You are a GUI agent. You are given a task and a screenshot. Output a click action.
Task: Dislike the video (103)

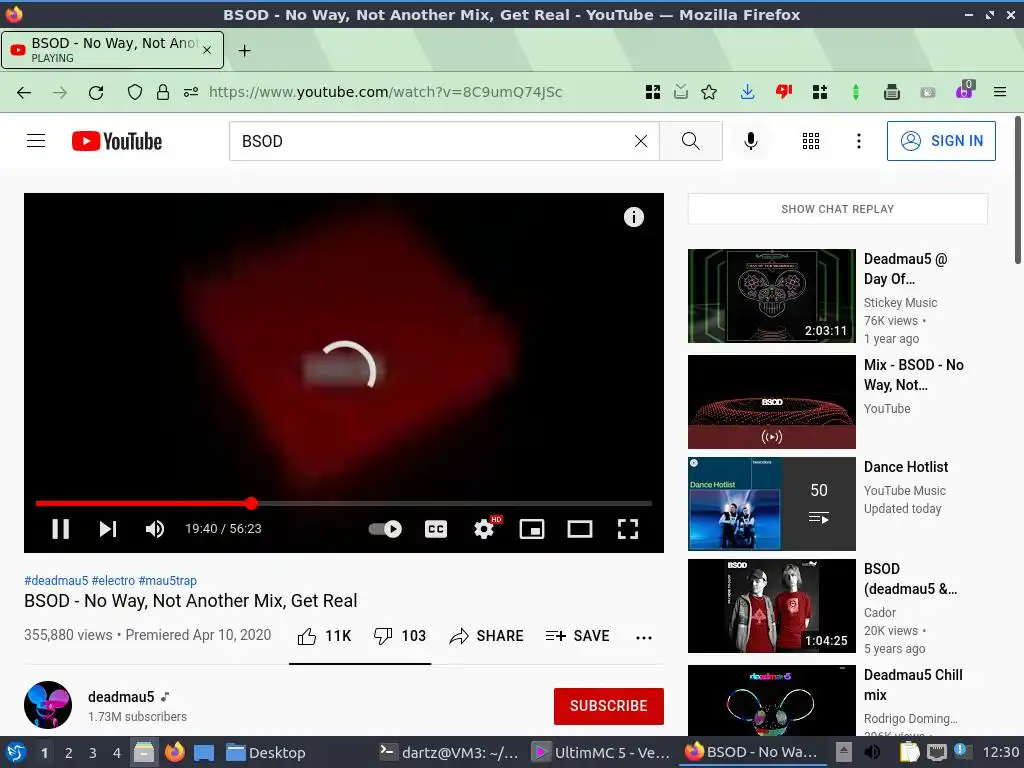(400, 636)
